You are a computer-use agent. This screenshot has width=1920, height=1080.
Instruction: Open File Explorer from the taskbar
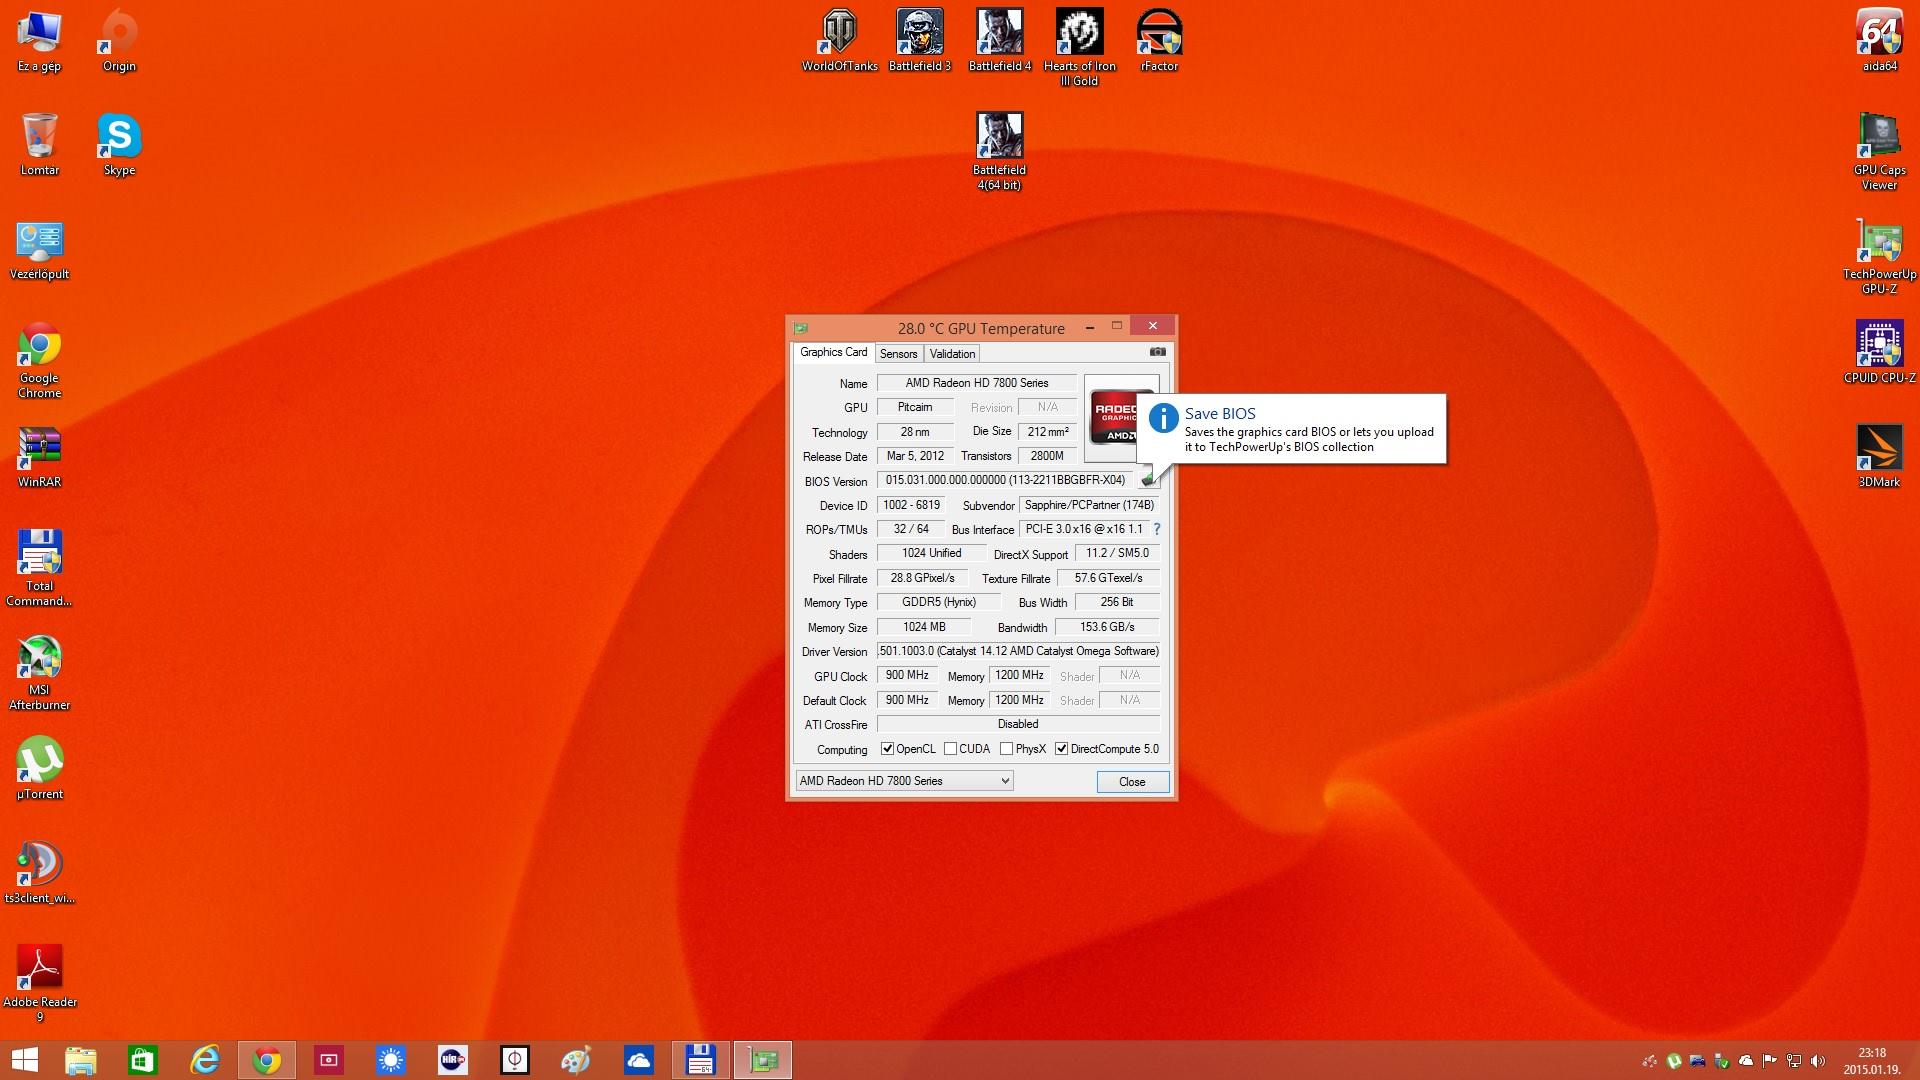point(80,1060)
